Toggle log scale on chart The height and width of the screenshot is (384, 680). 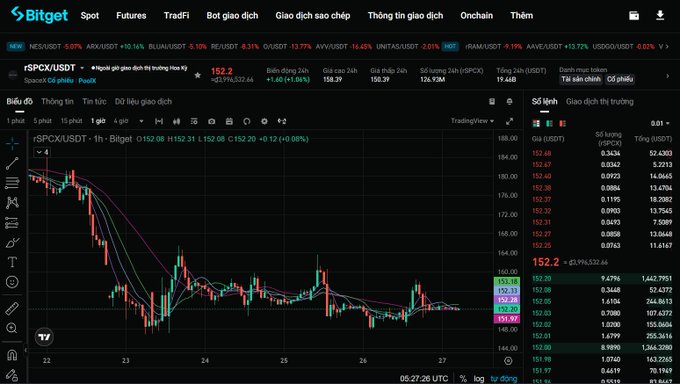[479, 379]
